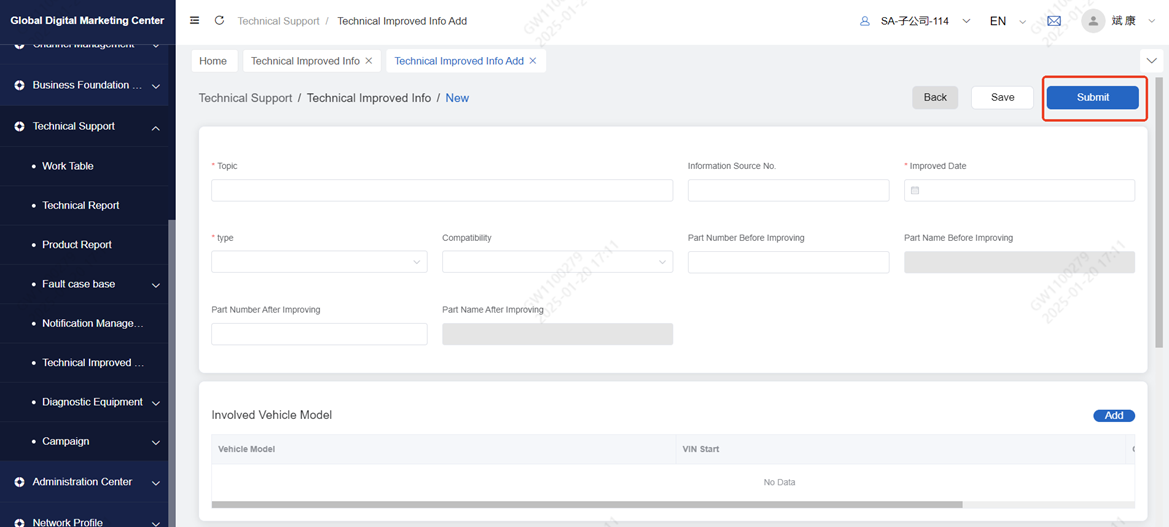Click the Save button
The width and height of the screenshot is (1169, 527).
[x=1002, y=97]
